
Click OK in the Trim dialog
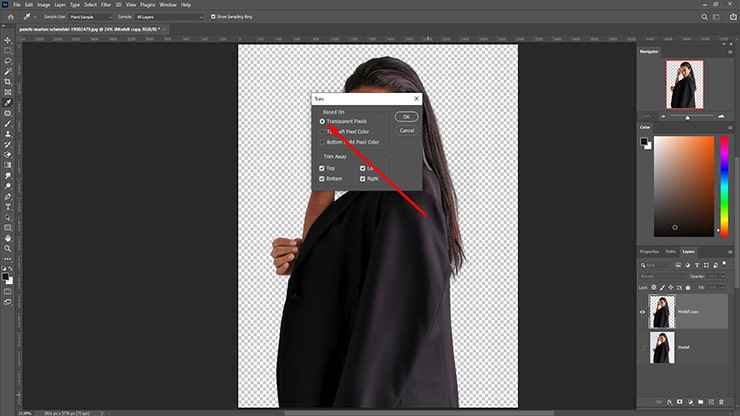(406, 117)
